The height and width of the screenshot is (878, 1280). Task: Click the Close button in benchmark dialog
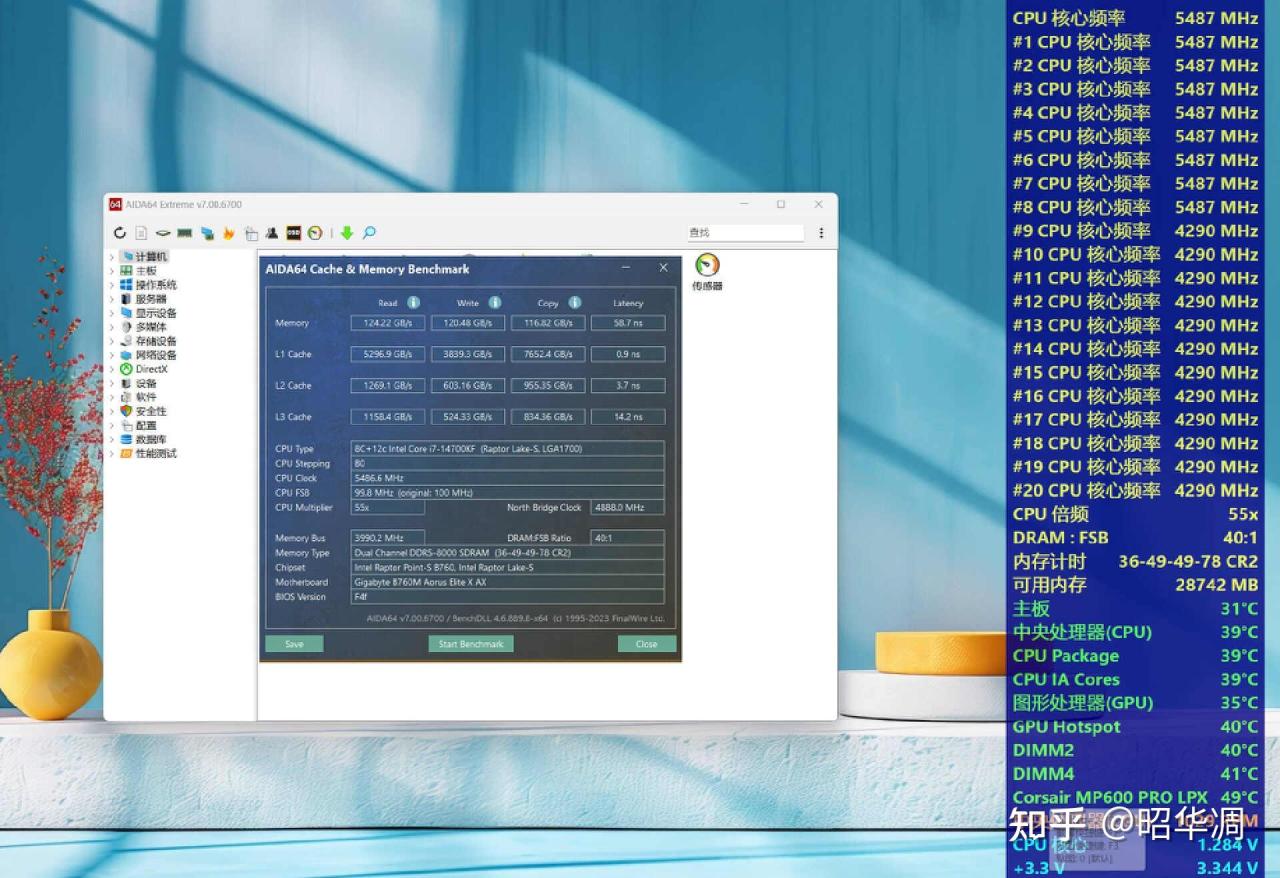(647, 644)
